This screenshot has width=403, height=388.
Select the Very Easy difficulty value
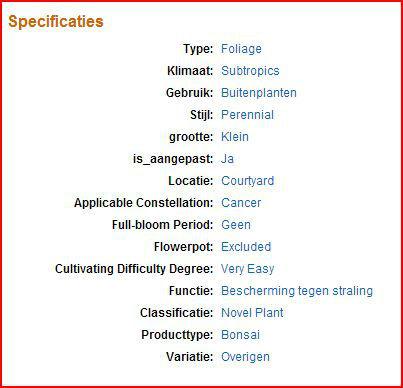[x=248, y=269]
